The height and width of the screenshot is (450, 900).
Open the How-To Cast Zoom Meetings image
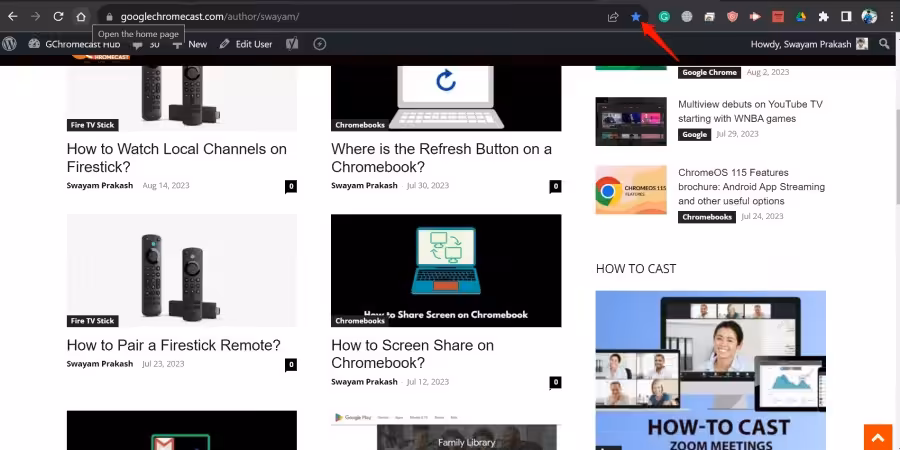[x=711, y=370]
